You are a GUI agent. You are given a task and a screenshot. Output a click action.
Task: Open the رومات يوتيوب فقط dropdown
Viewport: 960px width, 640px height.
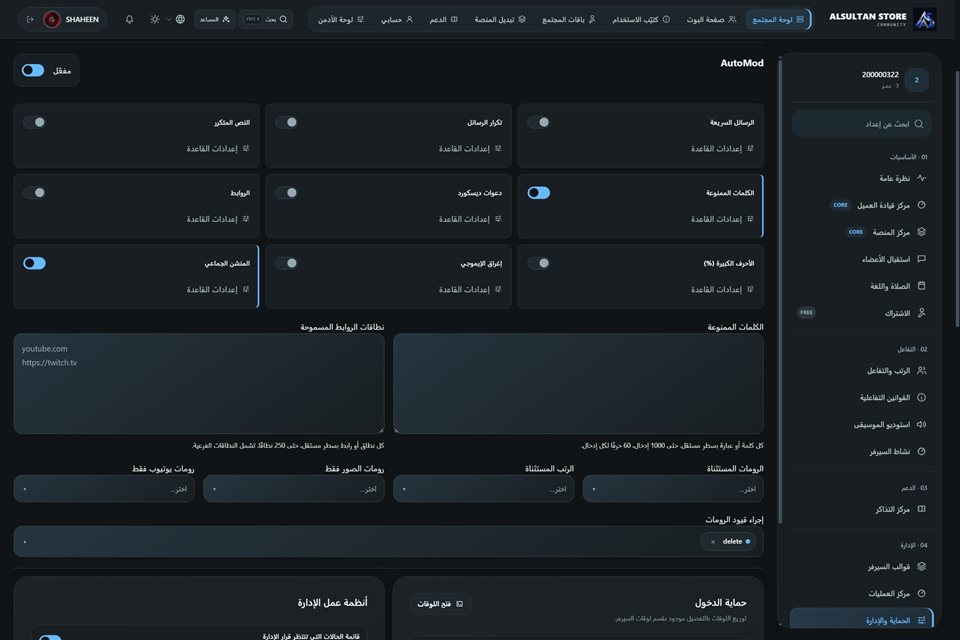point(104,489)
